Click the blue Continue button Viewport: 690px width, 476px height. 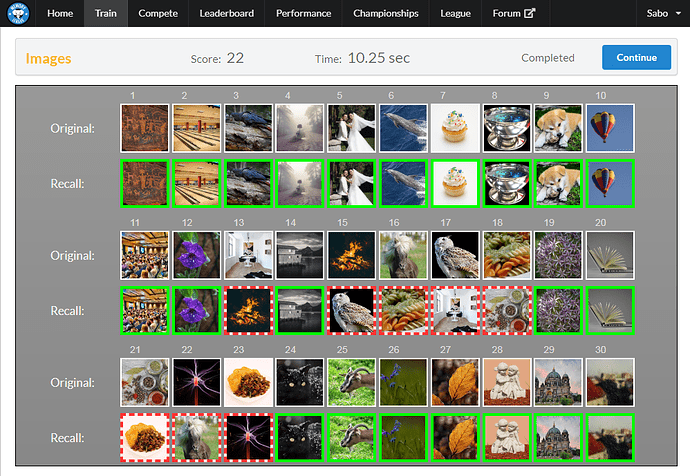pyautogui.click(x=636, y=57)
